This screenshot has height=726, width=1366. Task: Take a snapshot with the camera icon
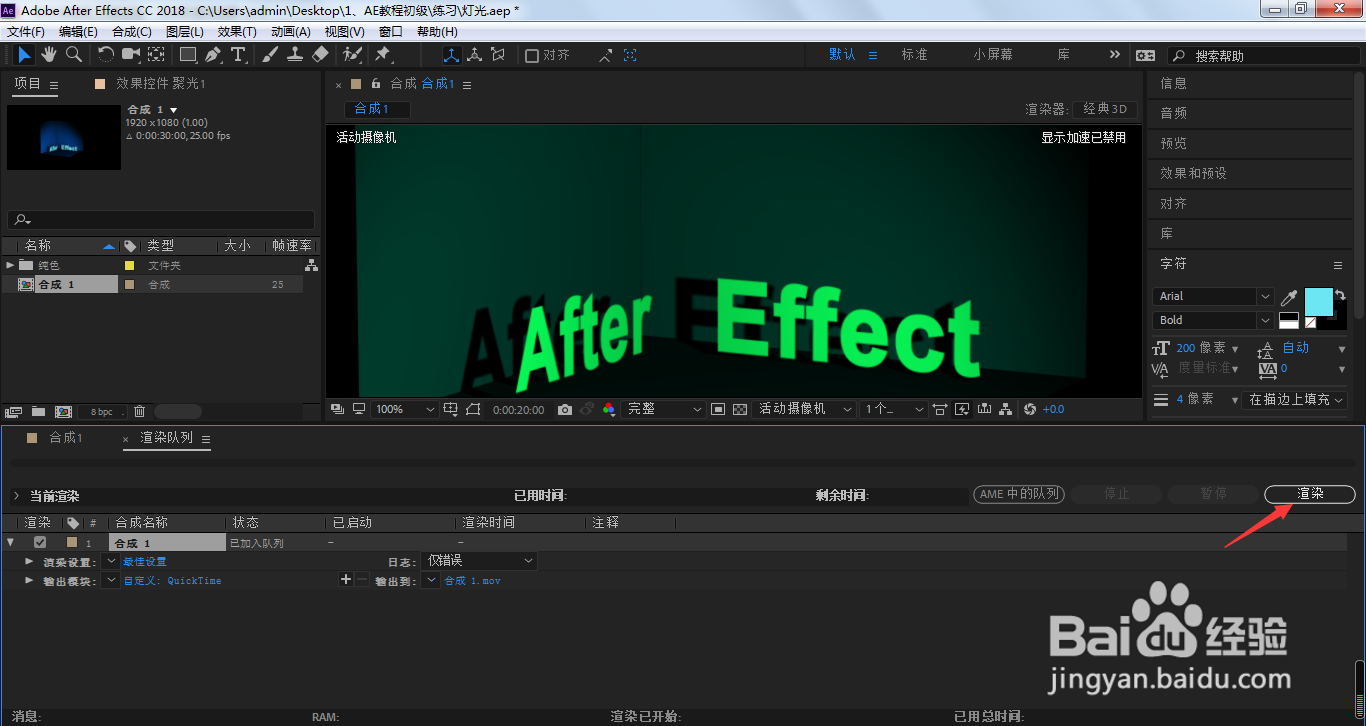coord(565,409)
